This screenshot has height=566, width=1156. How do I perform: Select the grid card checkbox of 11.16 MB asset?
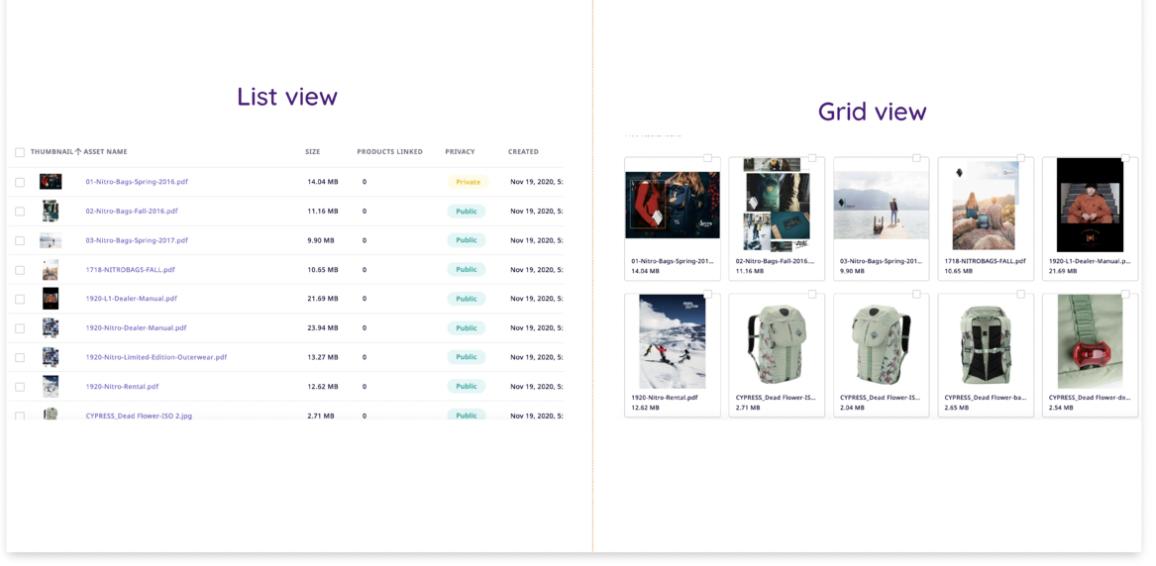[x=812, y=158]
